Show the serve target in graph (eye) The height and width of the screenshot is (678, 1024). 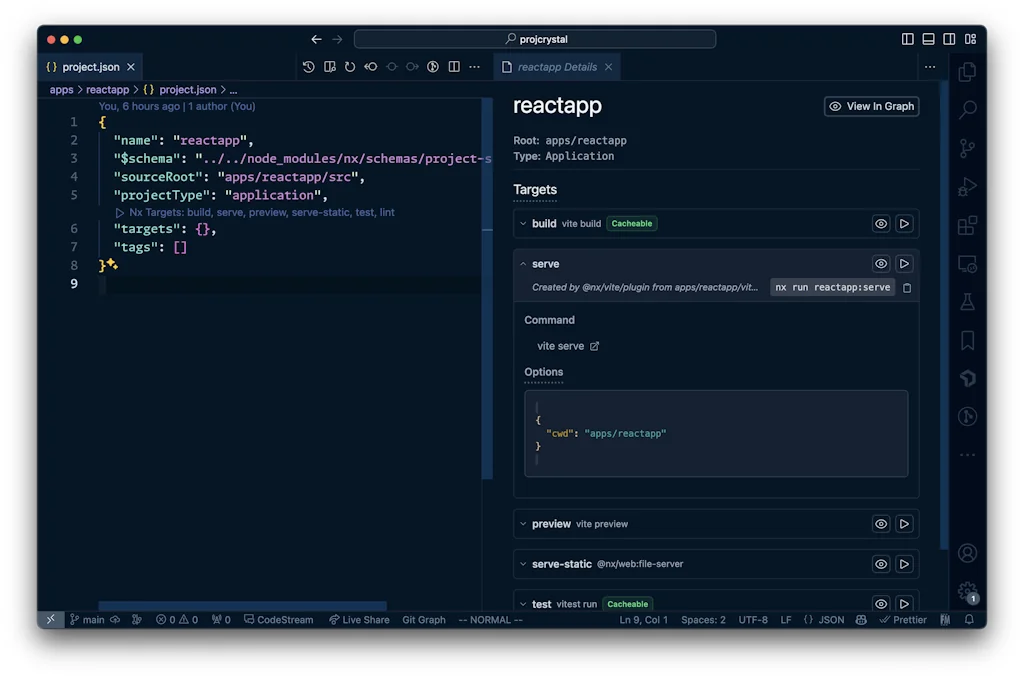881,264
